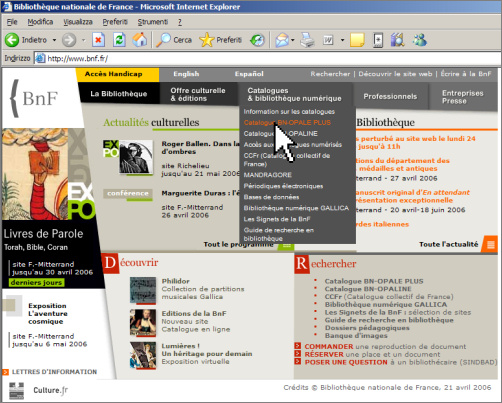The height and width of the screenshot is (403, 502).
Task: Open the Visualizza menu
Action: 78,22
